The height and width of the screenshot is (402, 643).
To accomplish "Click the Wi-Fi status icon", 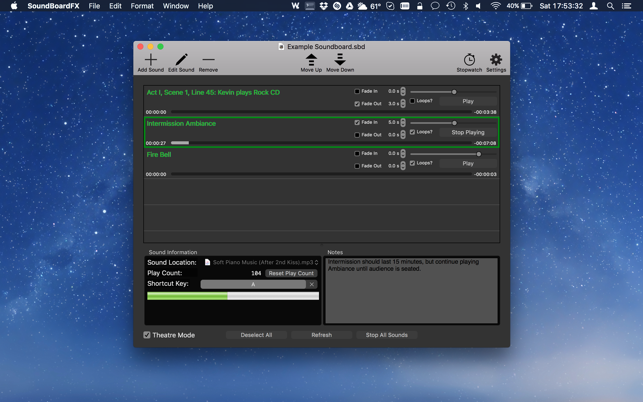I will 495,6.
